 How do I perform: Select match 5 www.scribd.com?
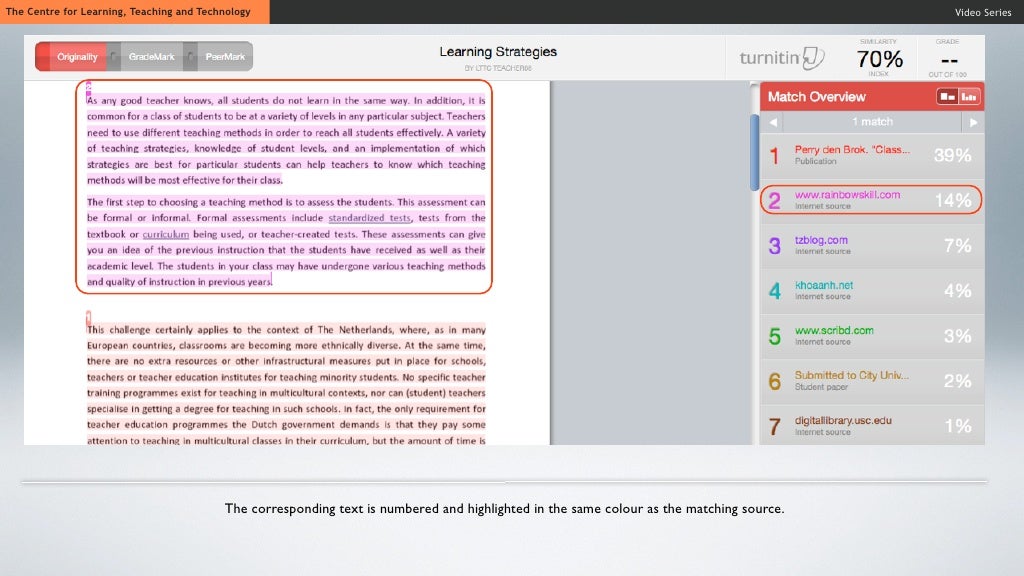(872, 336)
